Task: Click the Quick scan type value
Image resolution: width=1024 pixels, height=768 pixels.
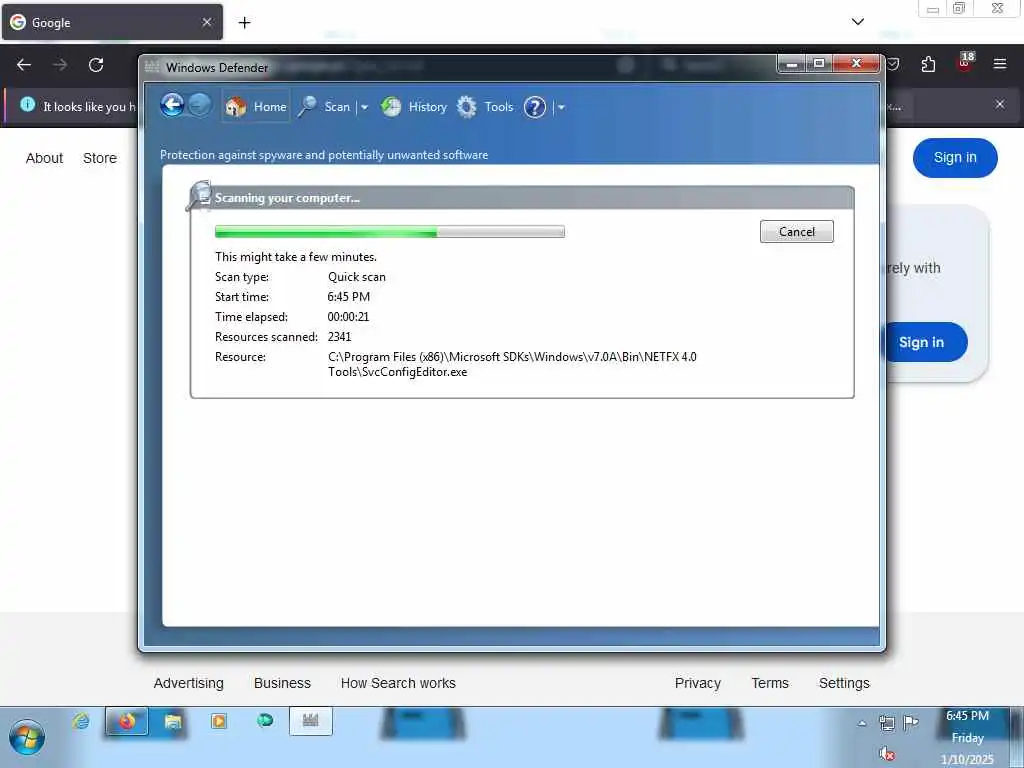Action: point(357,277)
